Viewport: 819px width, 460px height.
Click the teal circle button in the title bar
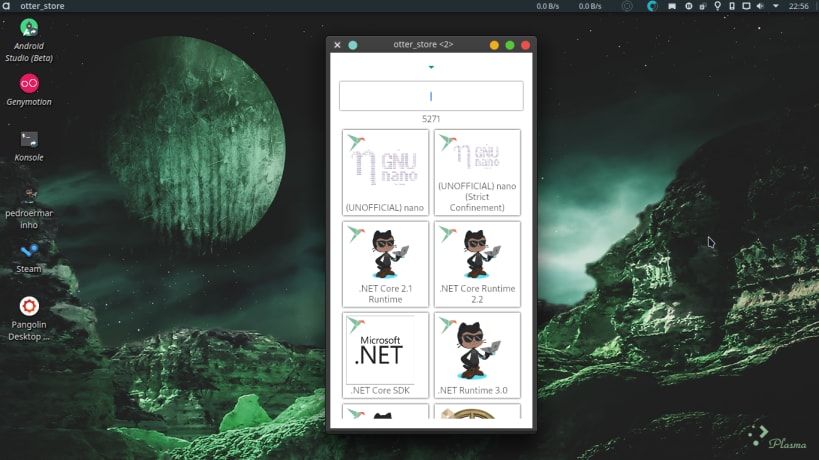coord(353,45)
